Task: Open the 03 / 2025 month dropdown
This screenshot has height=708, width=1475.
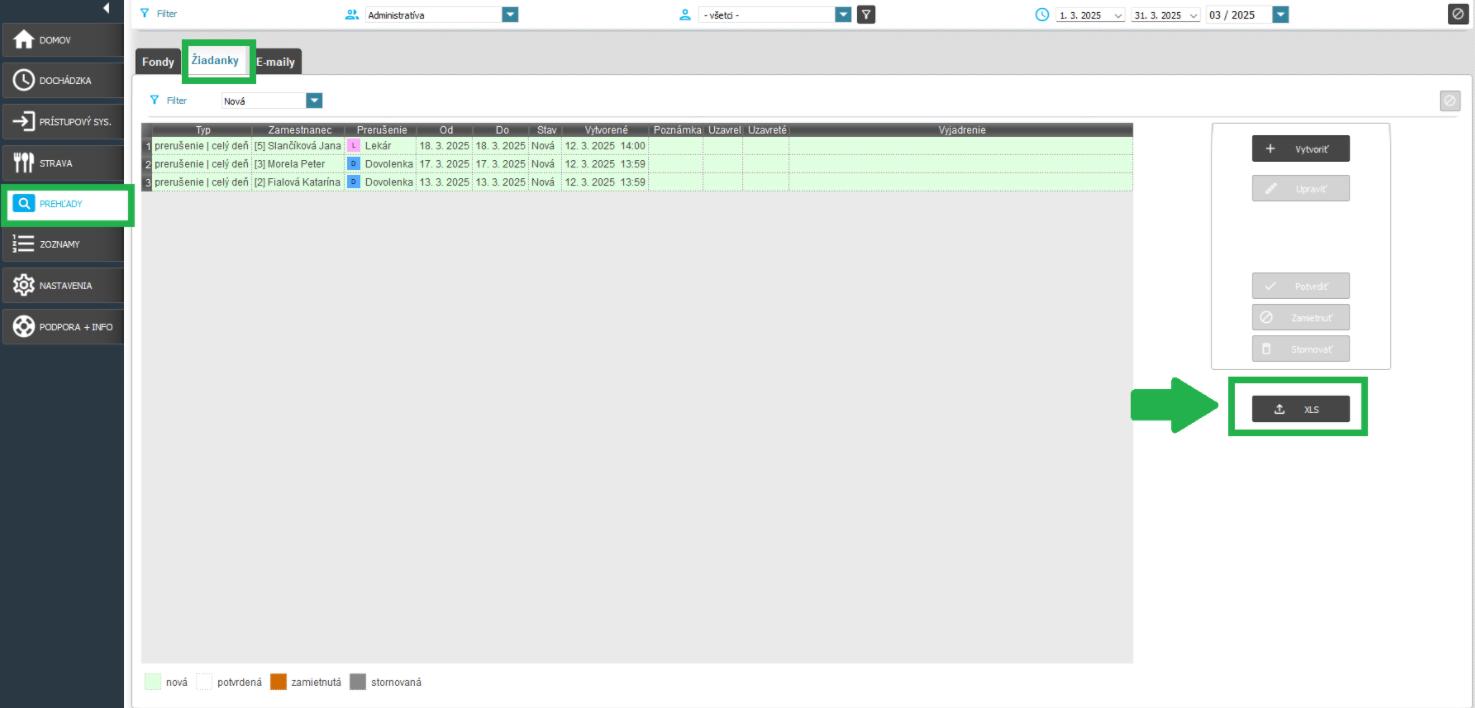Action: click(1280, 15)
